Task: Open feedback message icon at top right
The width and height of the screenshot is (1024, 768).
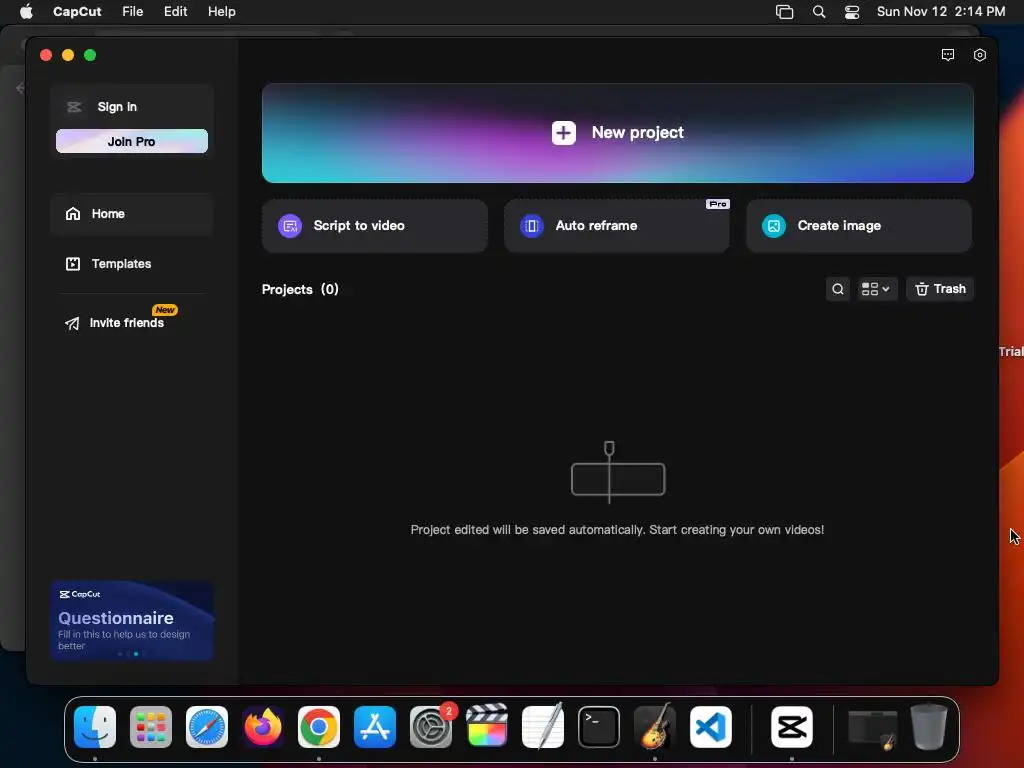Action: coord(948,55)
